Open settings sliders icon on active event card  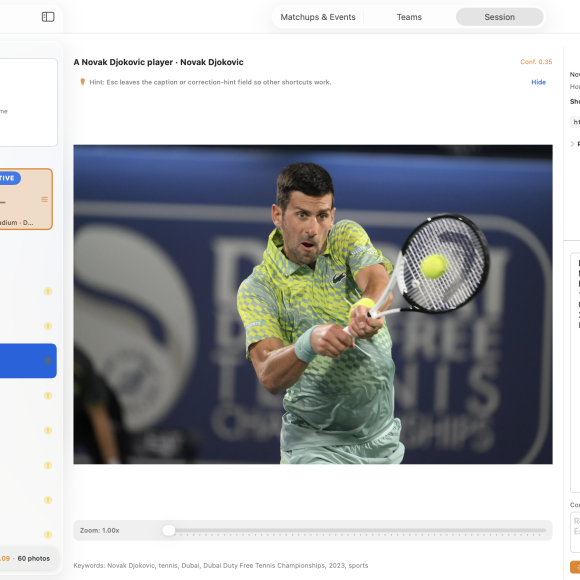(44, 199)
